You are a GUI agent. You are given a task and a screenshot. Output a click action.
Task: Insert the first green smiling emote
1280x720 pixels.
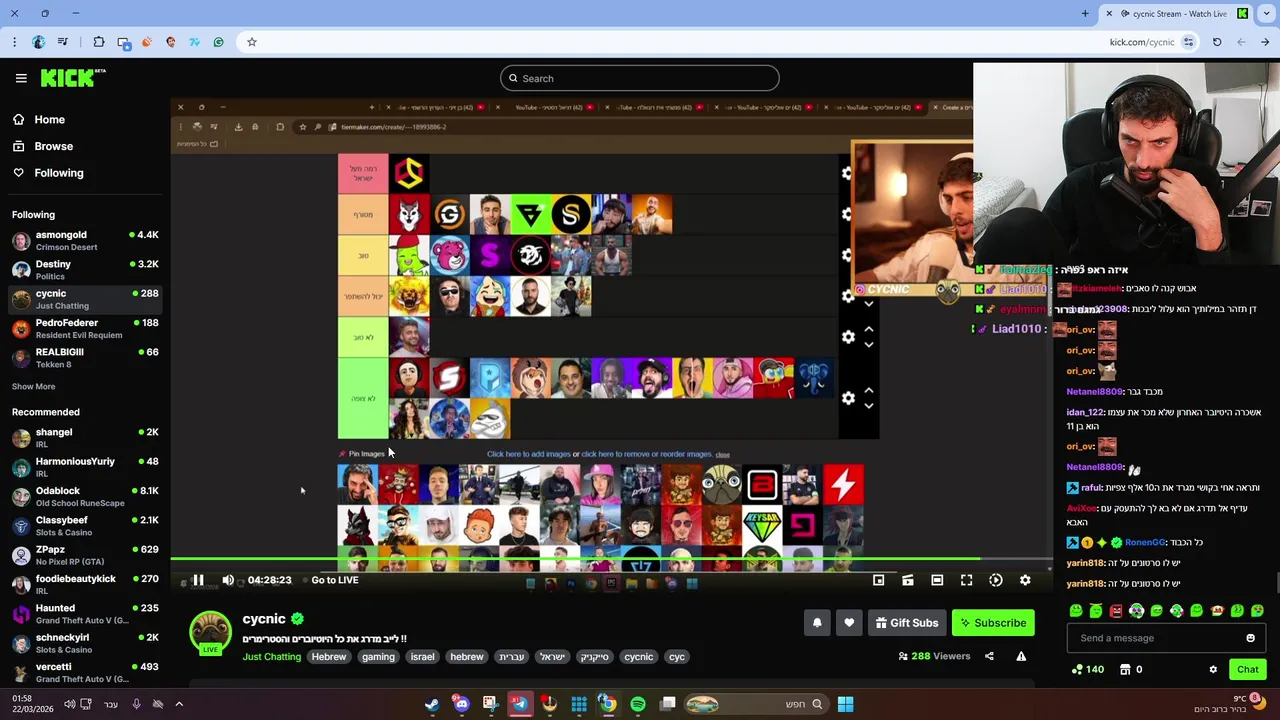pos(1076,610)
